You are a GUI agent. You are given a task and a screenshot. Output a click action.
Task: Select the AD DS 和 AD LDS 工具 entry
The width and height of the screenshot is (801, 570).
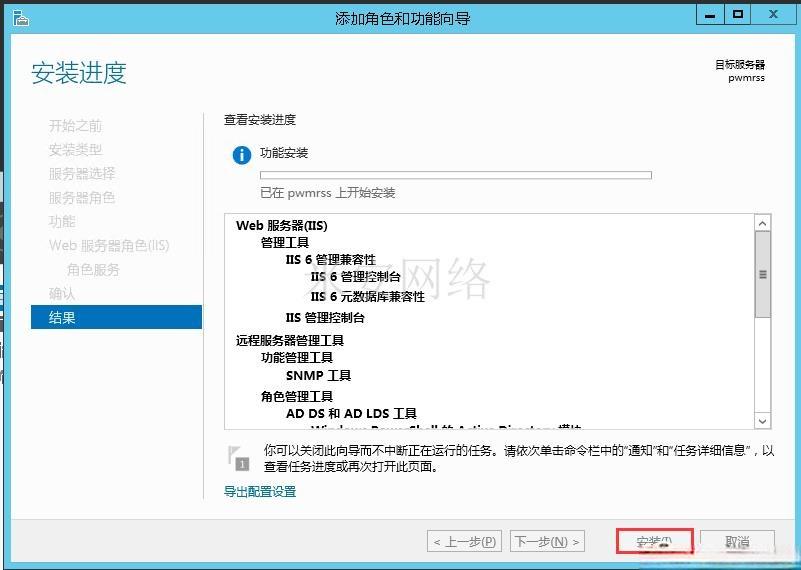pyautogui.click(x=351, y=413)
